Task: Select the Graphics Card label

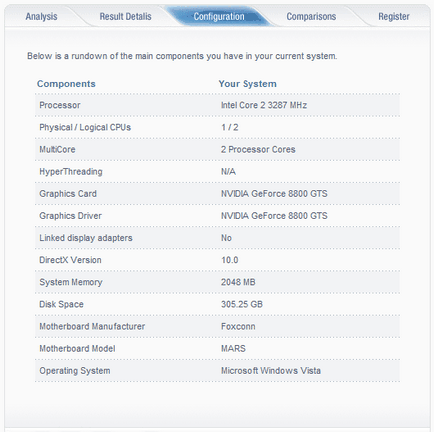Action: 68,194
